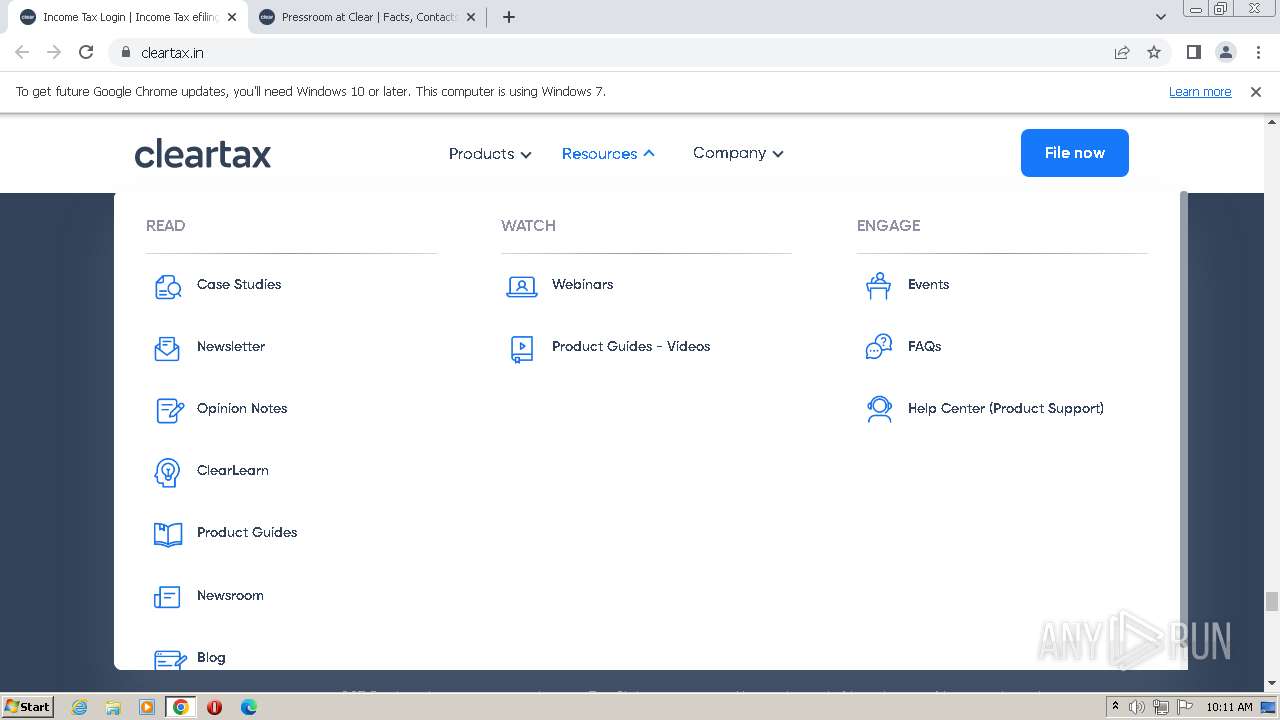1280x720 pixels.
Task: Open the Newsletter link
Action: [231, 346]
